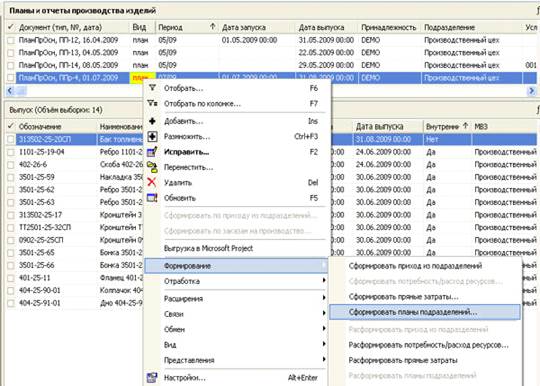This screenshot has width=540, height=386.
Task: Click the edit pencil icon for Исправить
Action: (152, 152)
